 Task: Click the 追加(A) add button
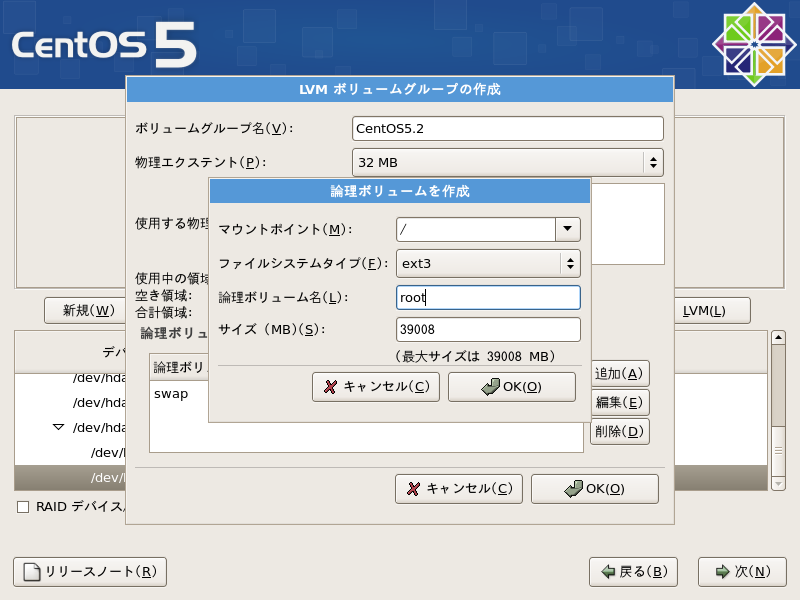click(x=619, y=373)
